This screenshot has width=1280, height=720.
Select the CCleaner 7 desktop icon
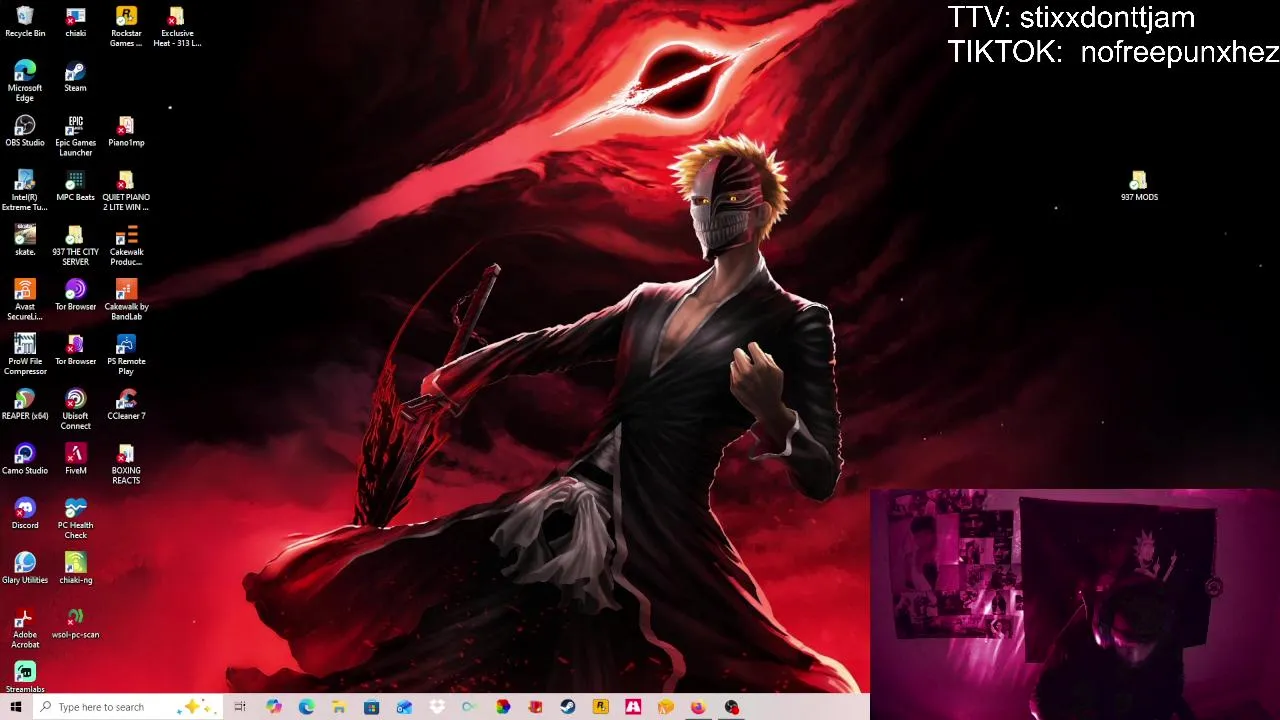(126, 405)
